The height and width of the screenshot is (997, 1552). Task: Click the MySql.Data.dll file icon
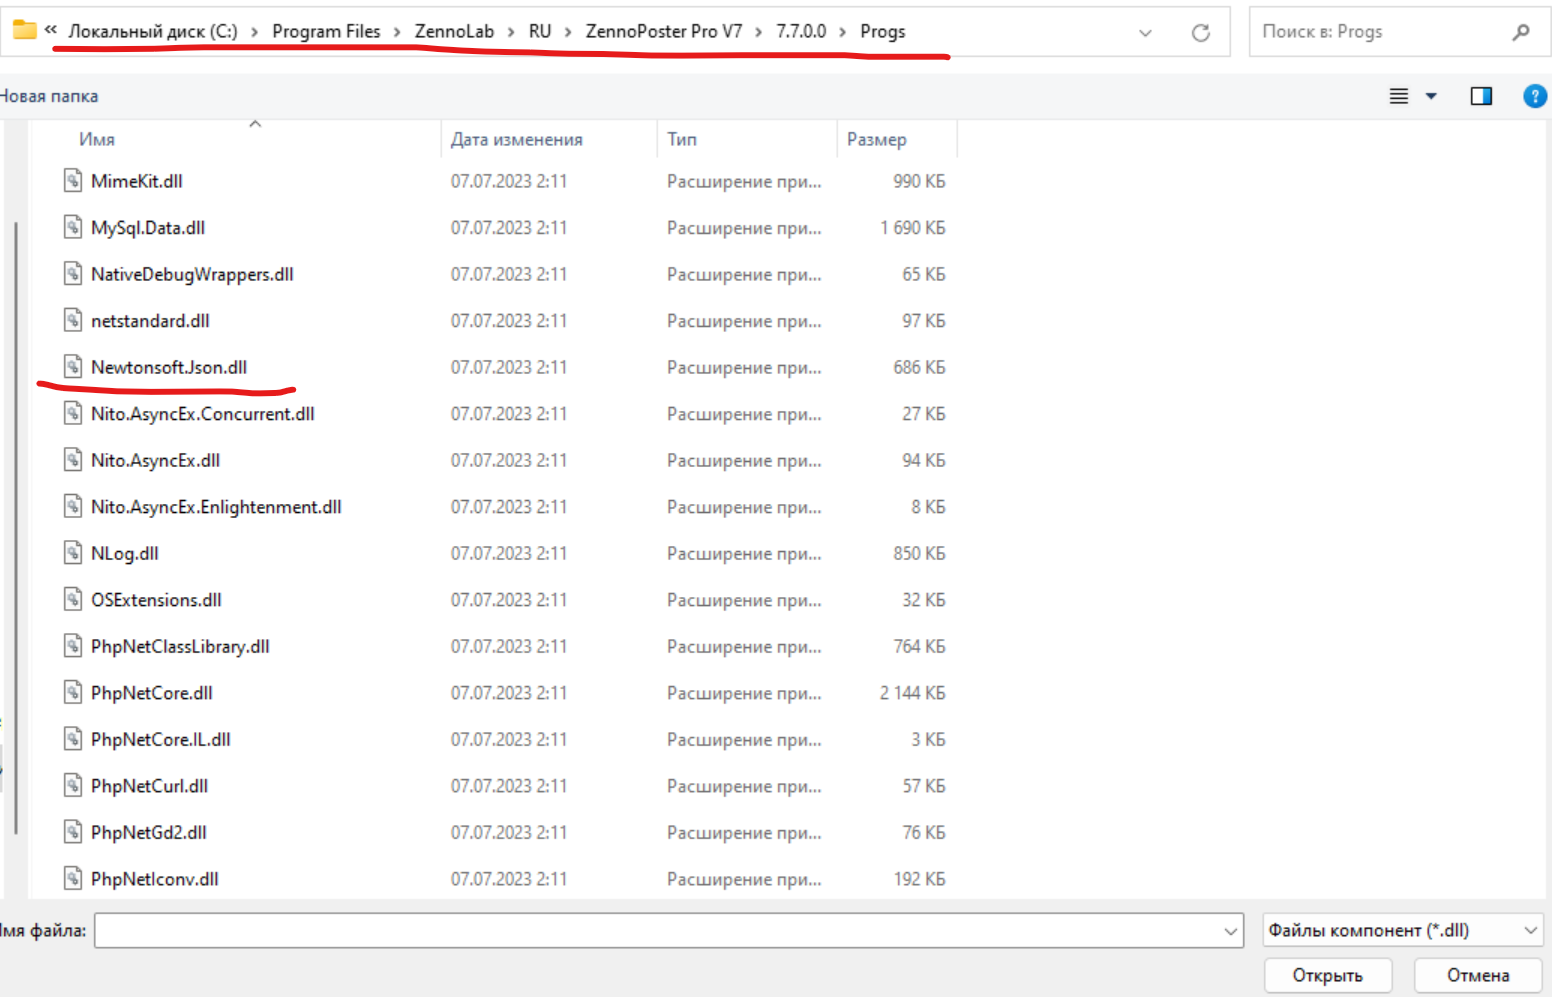[73, 227]
